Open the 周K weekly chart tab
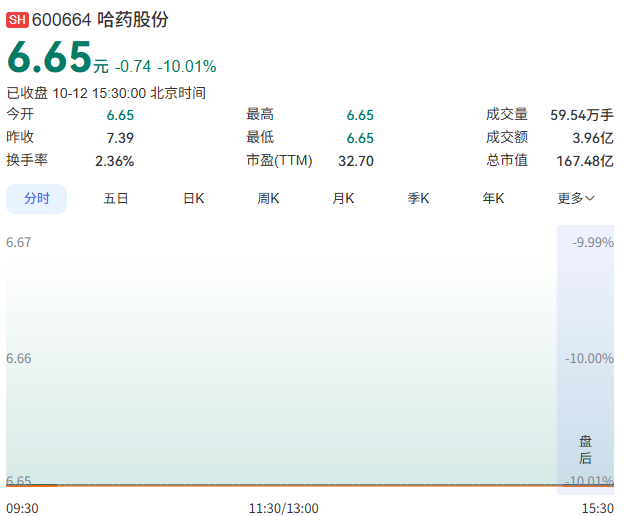This screenshot has width=625, height=516. 268,198
